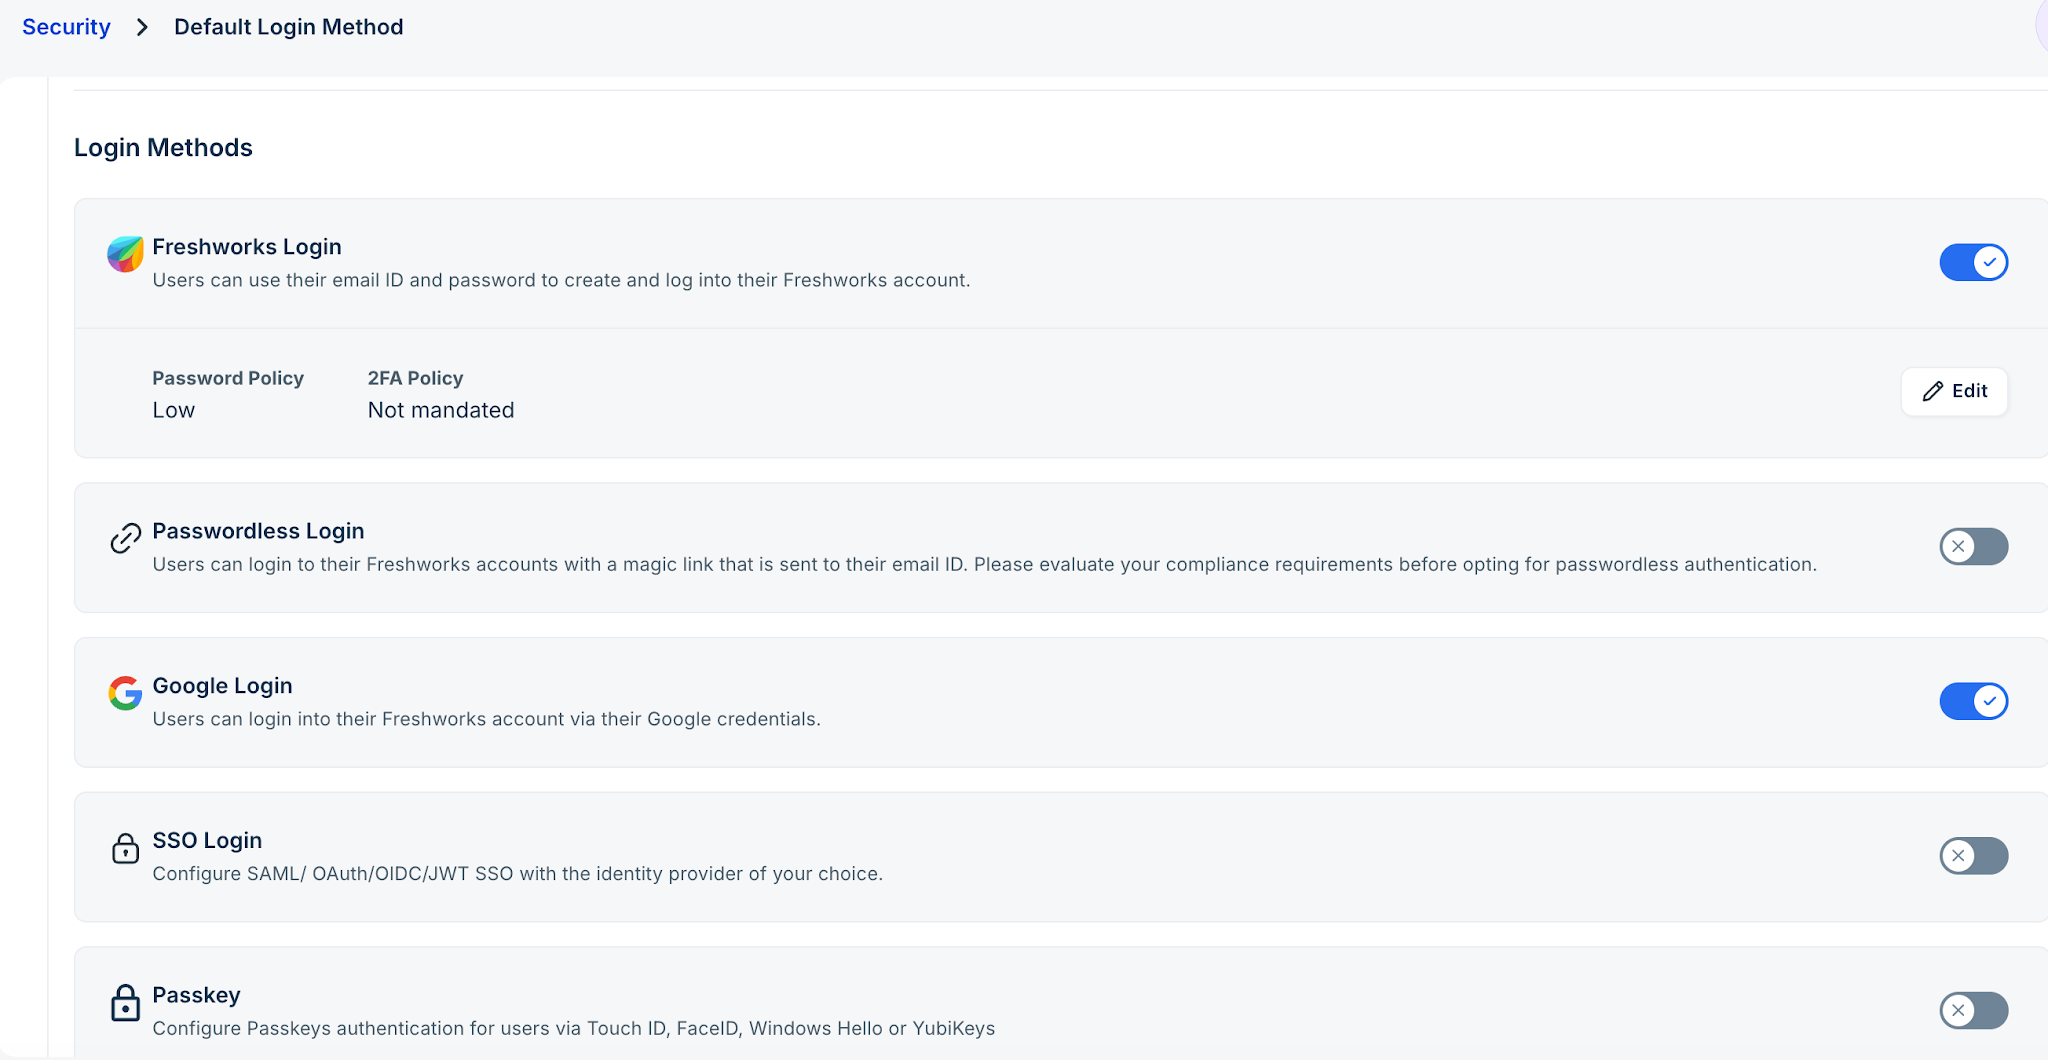The height and width of the screenshot is (1060, 2048).
Task: Select the Freshworks Login title
Action: (x=247, y=247)
